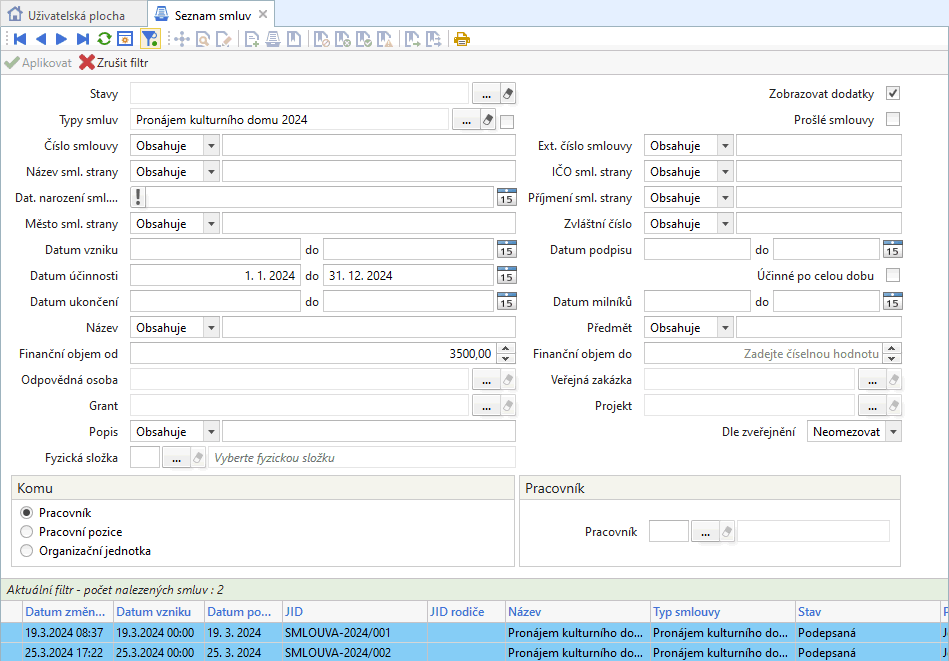
Task: Click the orange print icon
Action: point(461,39)
